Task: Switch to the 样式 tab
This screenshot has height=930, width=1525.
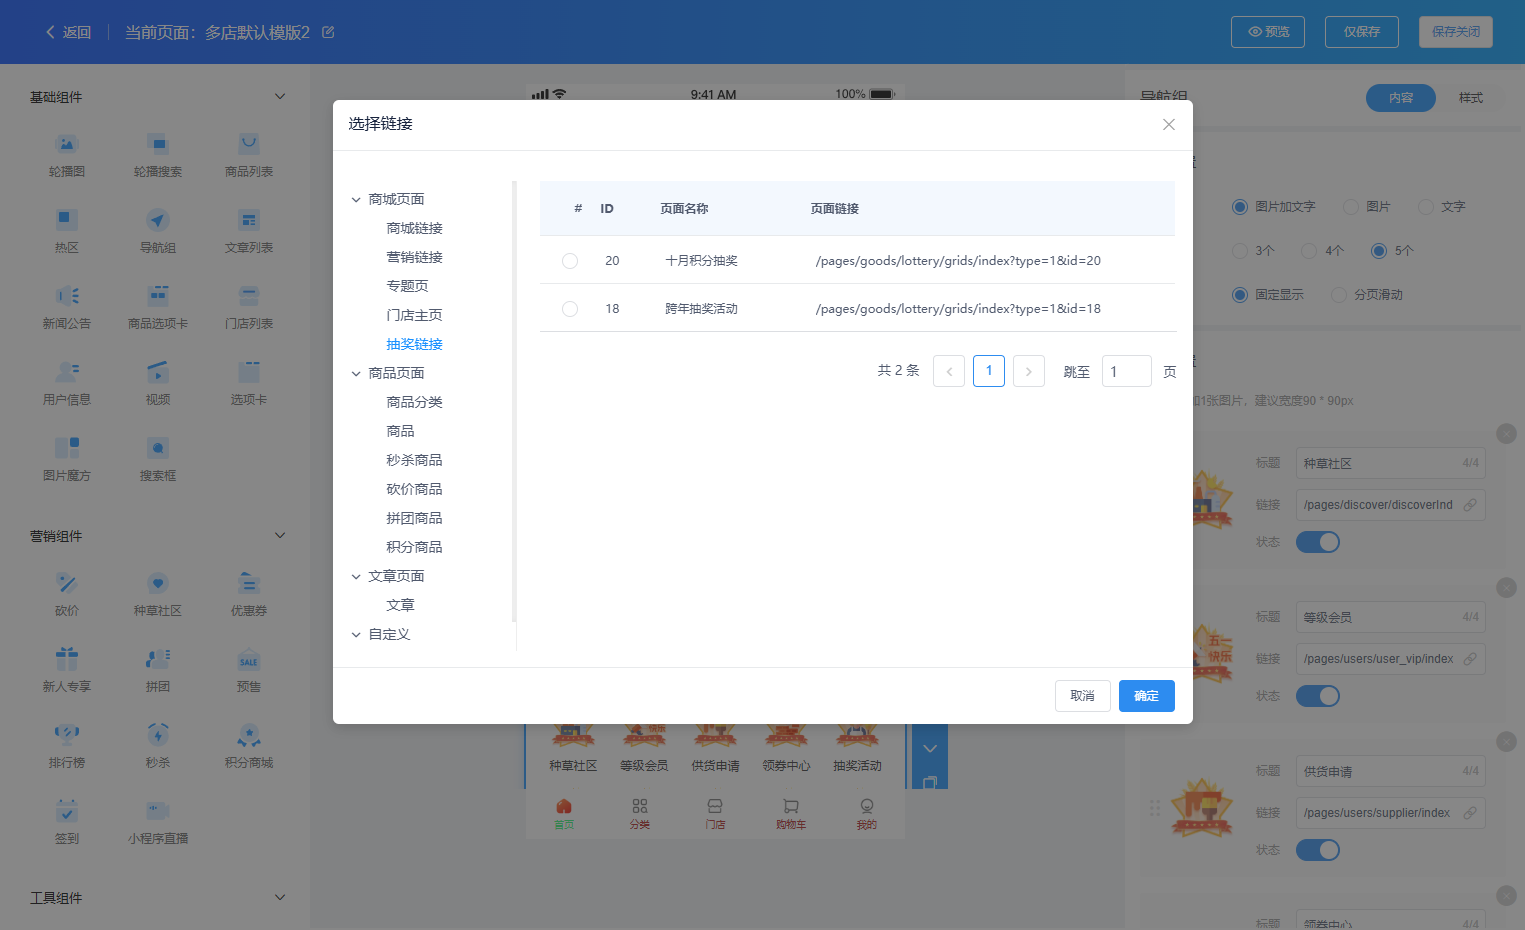Action: pos(1470,98)
